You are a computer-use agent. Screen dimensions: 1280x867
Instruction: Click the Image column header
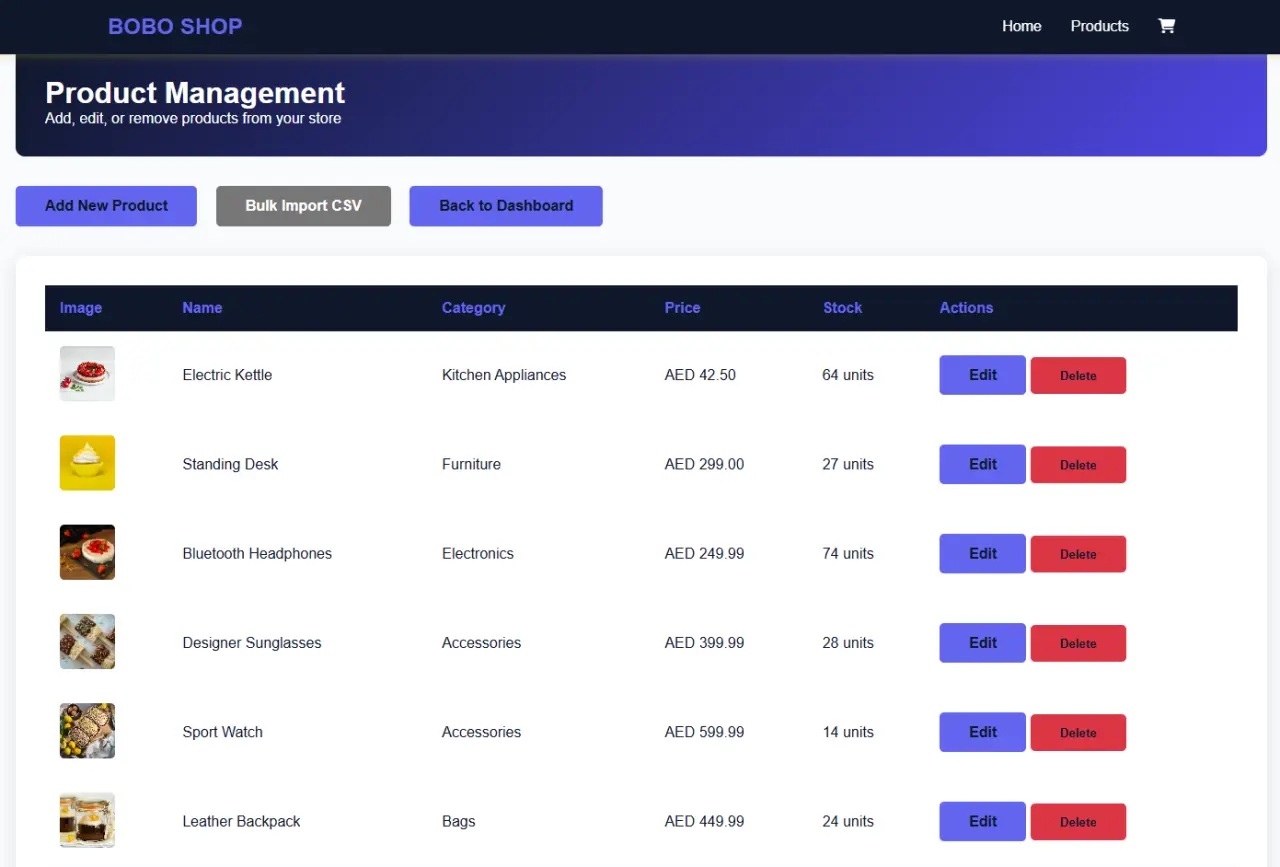coord(81,308)
